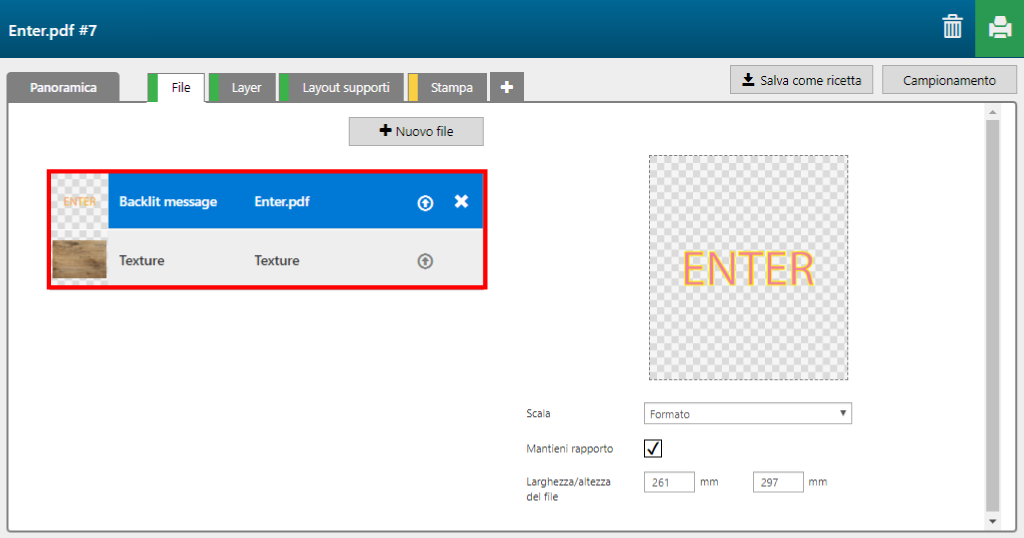This screenshot has height=538, width=1024.
Task: Click the scrollbar up arrow
Action: coord(993,112)
